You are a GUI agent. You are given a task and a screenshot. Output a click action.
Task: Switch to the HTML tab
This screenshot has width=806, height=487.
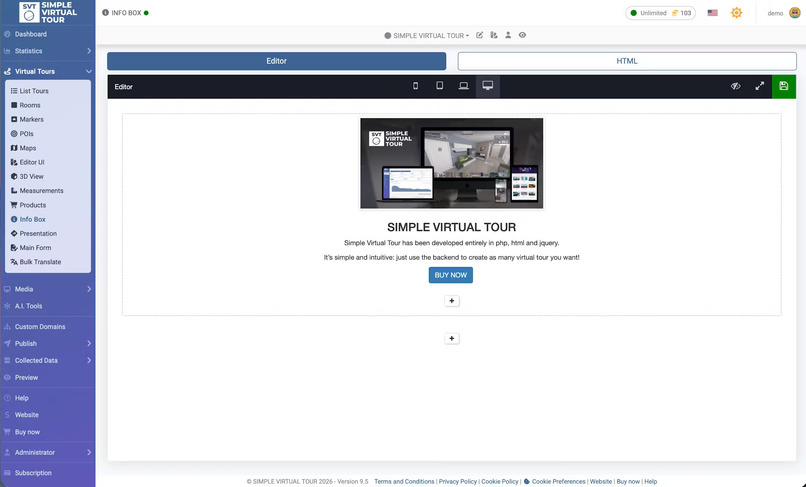(x=627, y=61)
